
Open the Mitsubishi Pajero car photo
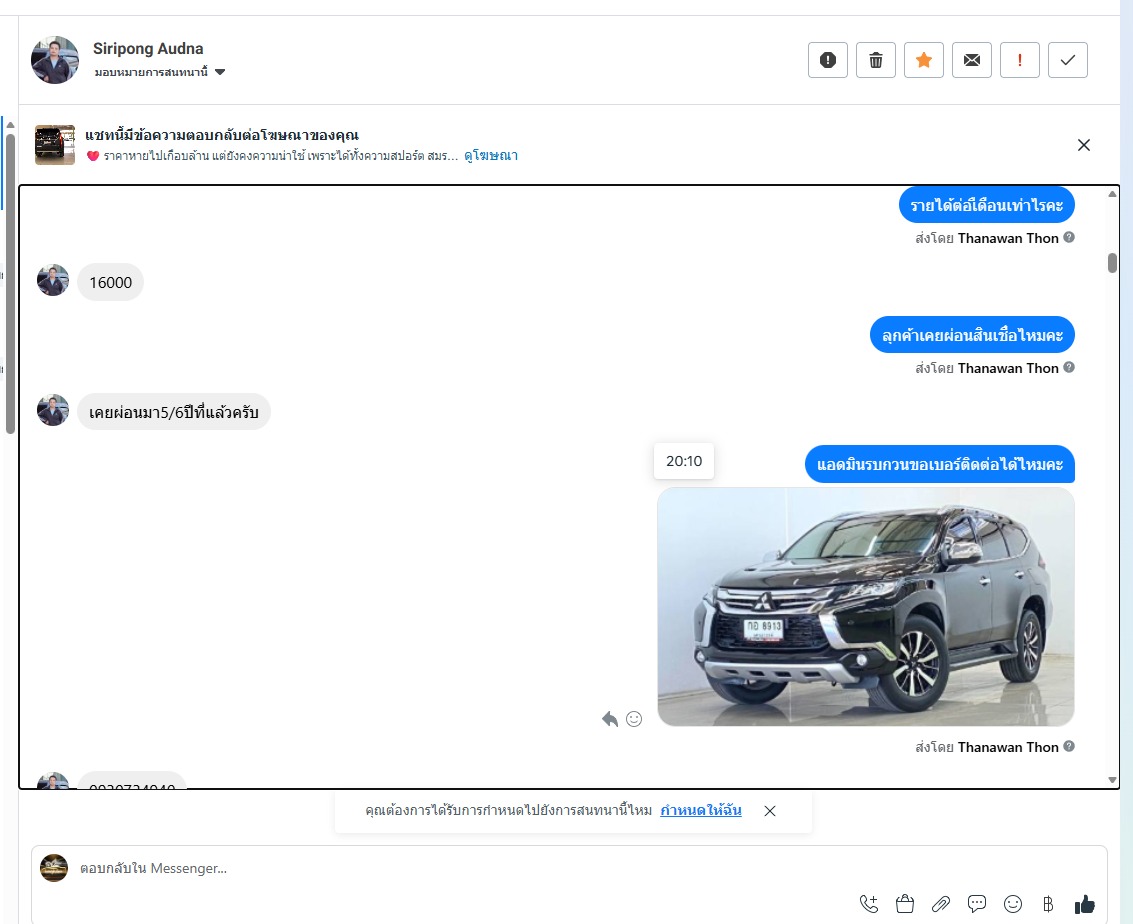[x=866, y=607]
